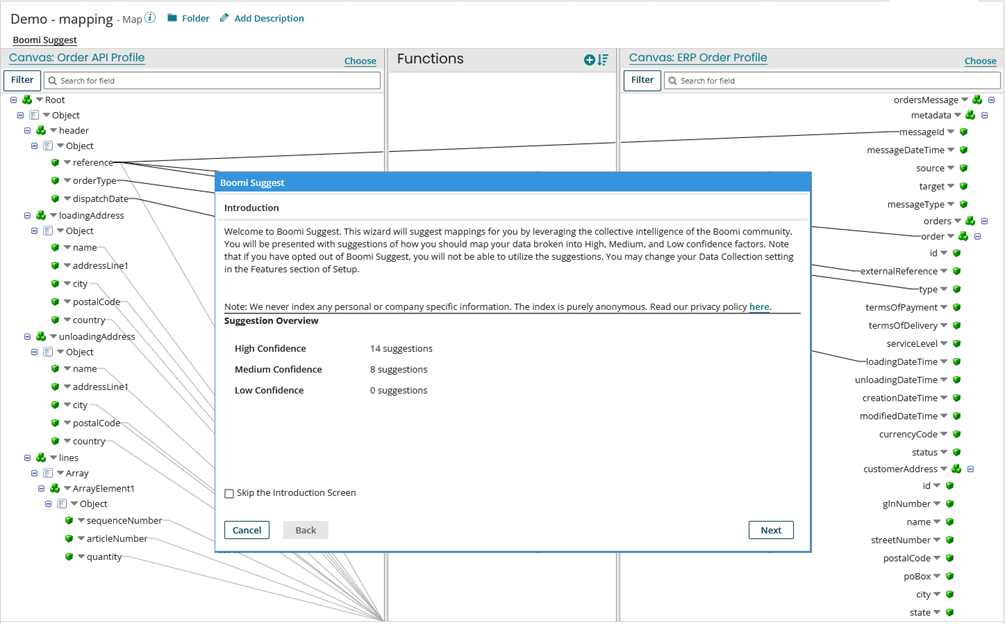The width and height of the screenshot is (1005, 624).
Task: Open the dropdown arrow beside reference
Action: 67,163
